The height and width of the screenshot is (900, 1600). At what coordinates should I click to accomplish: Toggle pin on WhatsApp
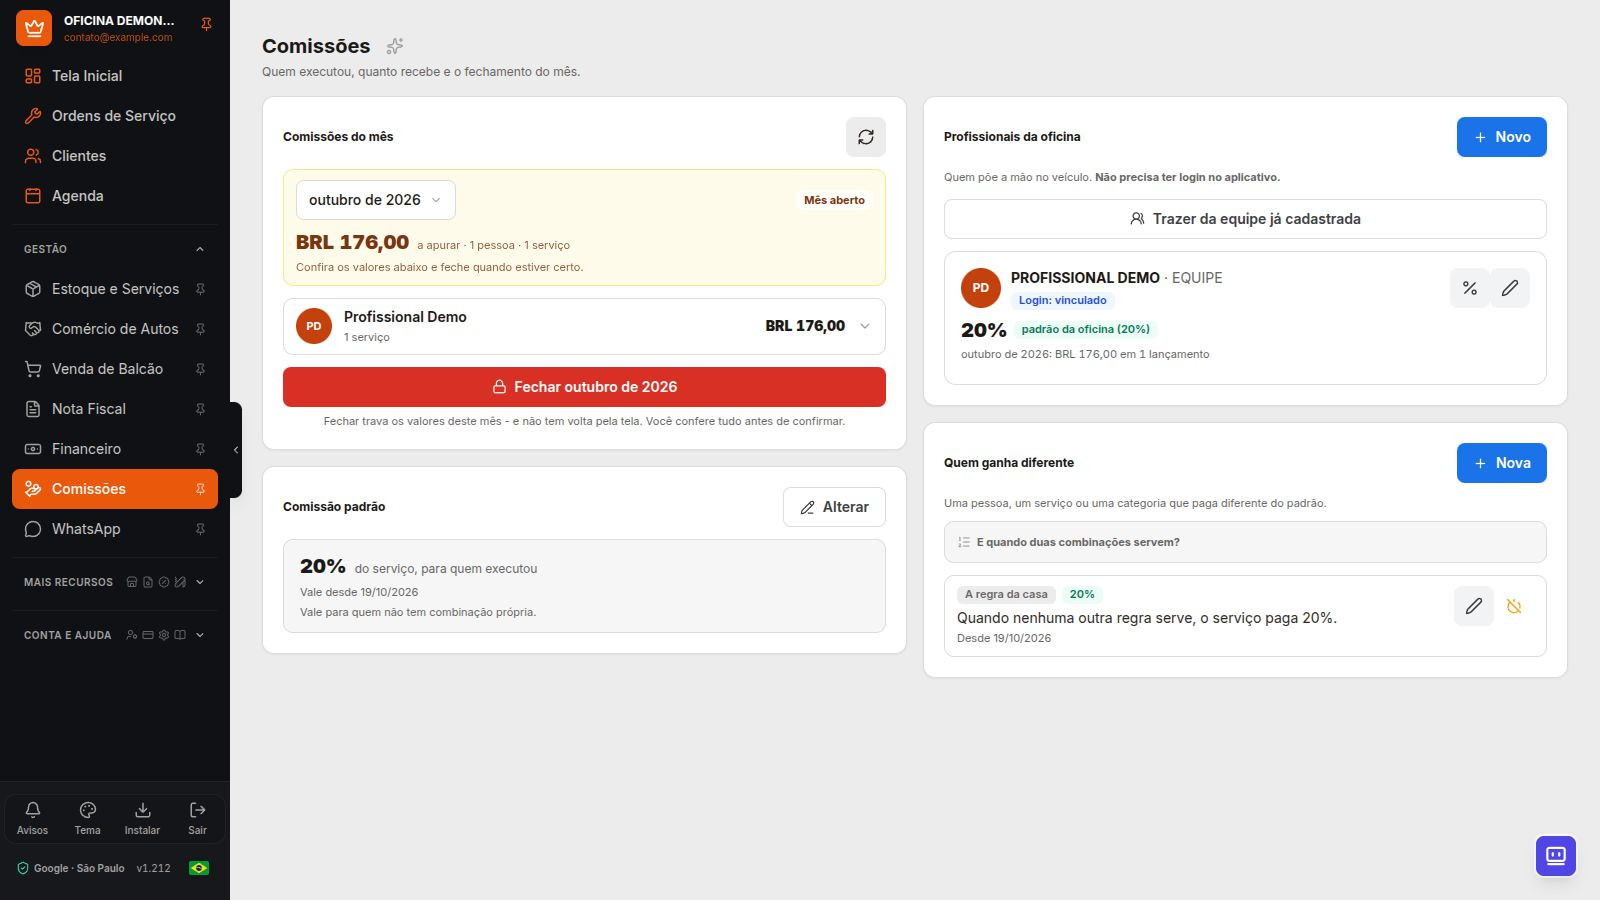(200, 529)
